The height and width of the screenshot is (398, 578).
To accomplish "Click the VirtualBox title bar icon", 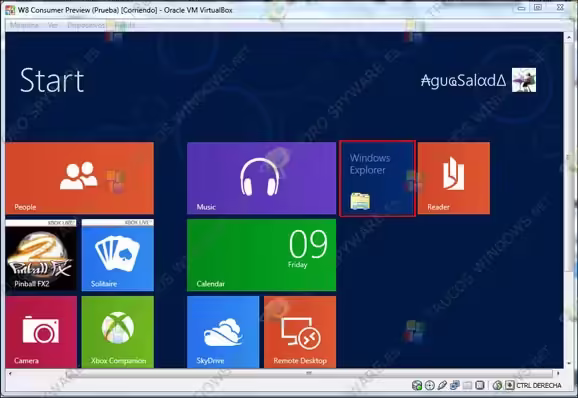I will [x=10, y=10].
